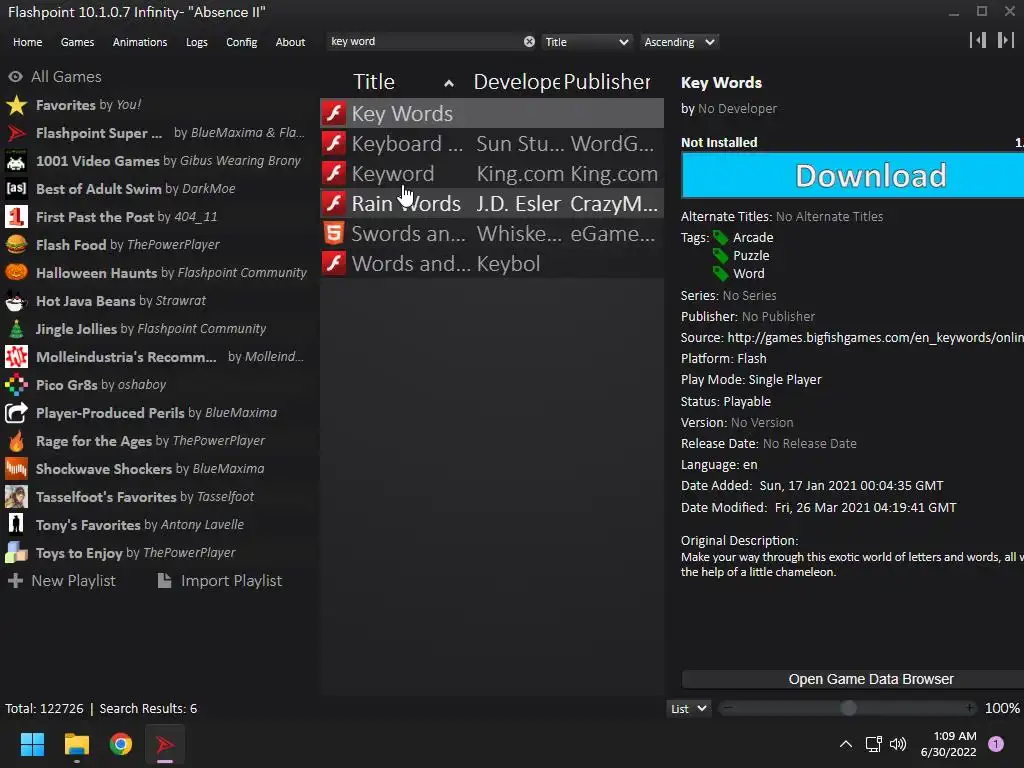This screenshot has height=768, width=1024.
Task: Toggle the right sidebar visibility icon
Action: tap(1006, 40)
